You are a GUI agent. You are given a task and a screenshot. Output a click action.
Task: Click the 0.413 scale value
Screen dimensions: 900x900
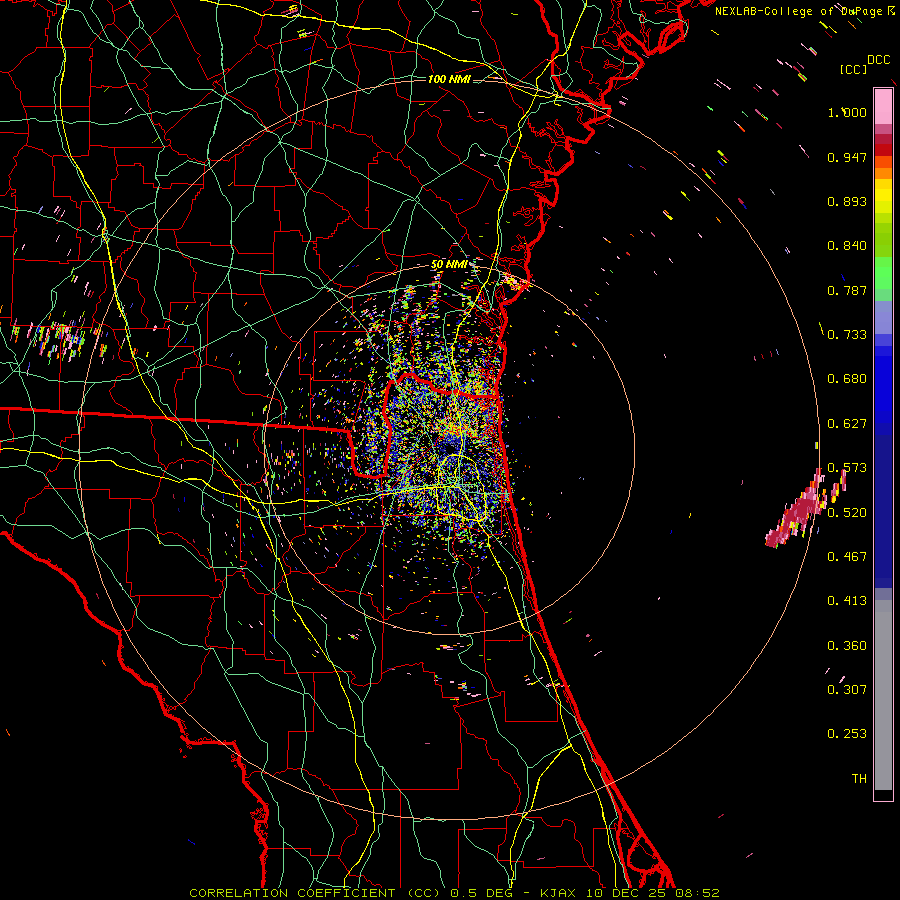(847, 601)
